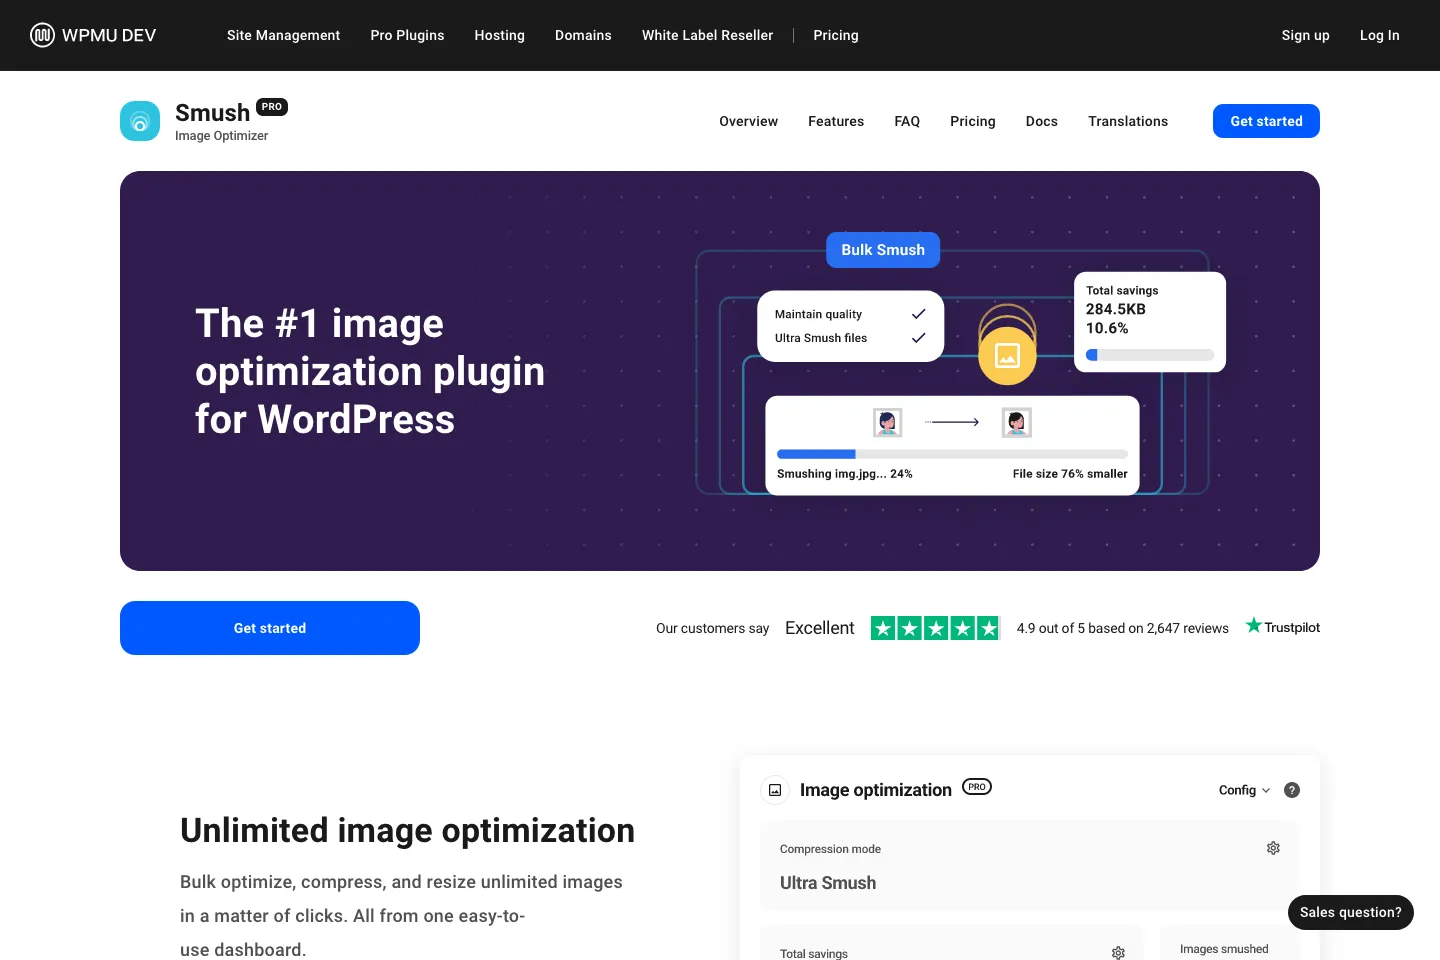Screen dimensions: 1440x960
Task: Click the smushed image thumbnail after arrow
Action: click(x=1017, y=423)
